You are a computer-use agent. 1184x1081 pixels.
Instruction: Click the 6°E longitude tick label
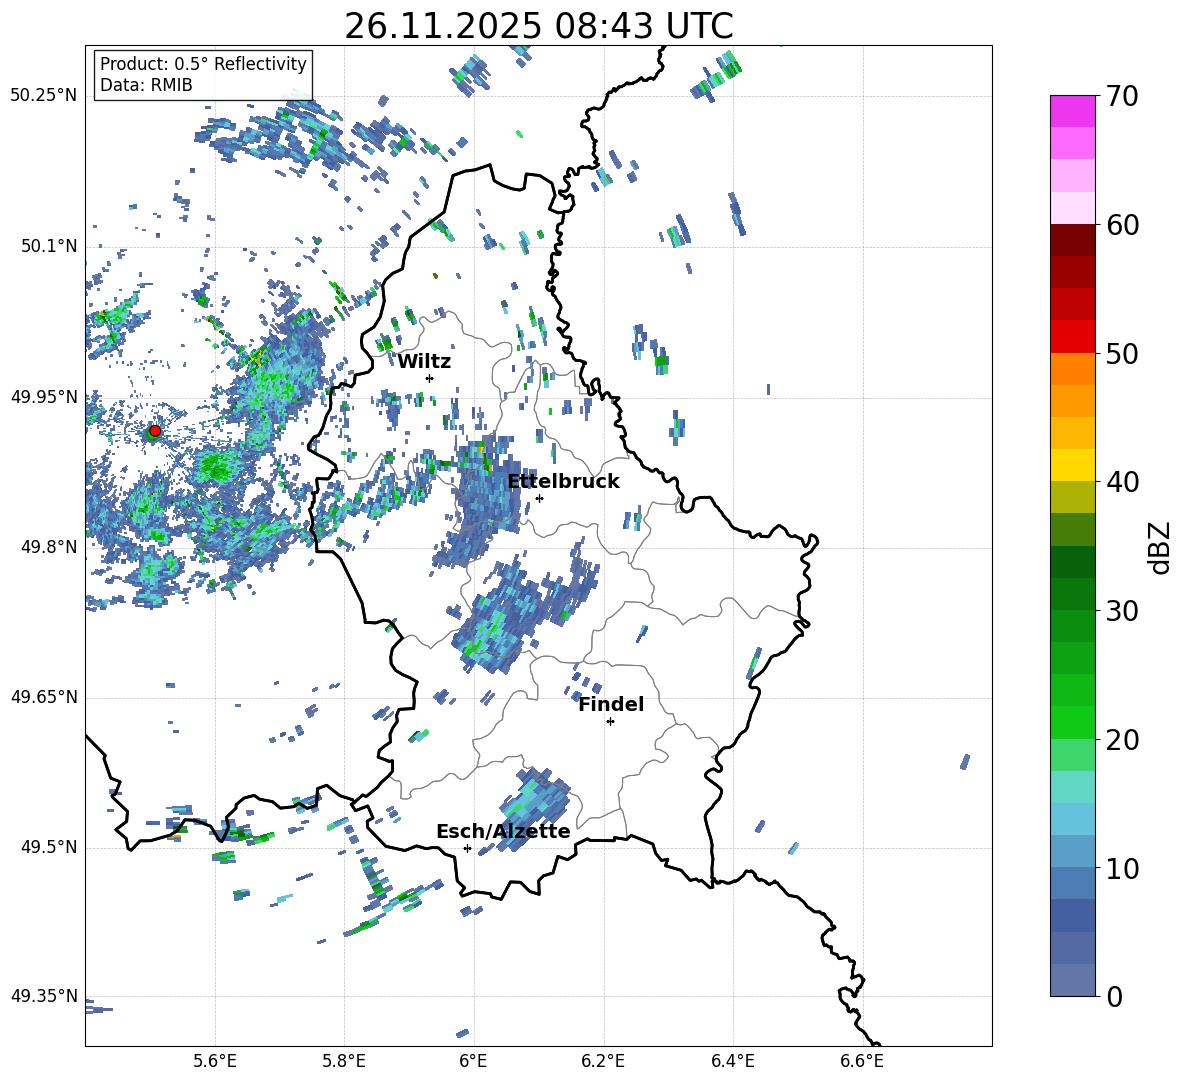point(473,1060)
